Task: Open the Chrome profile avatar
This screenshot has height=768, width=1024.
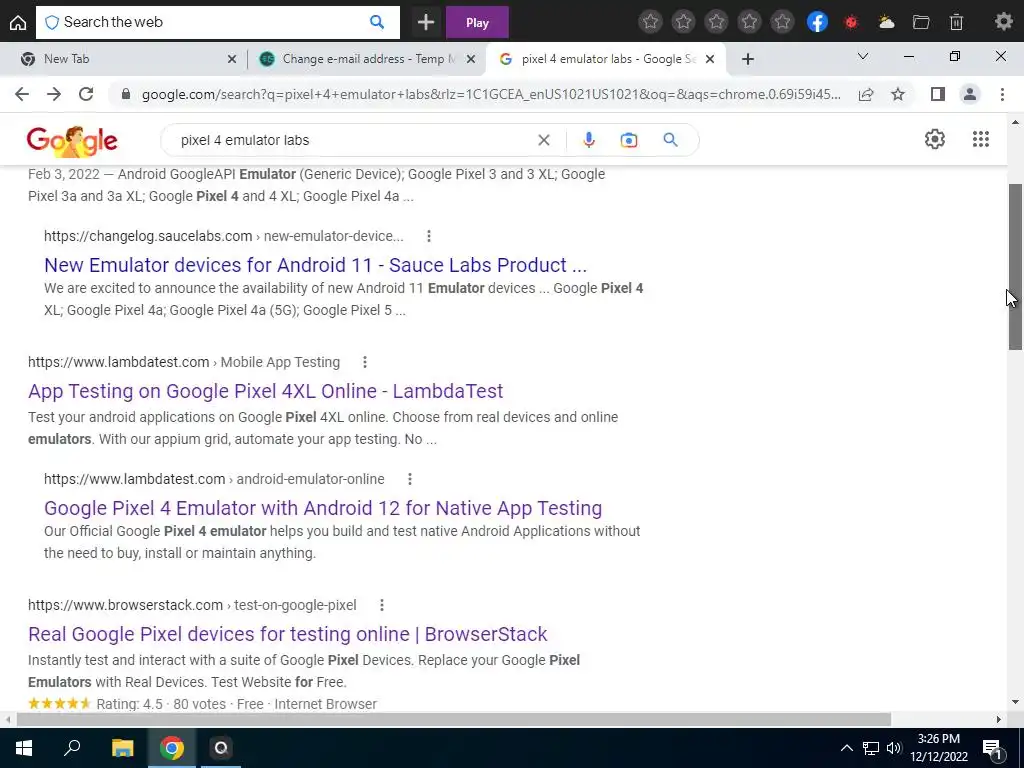Action: (970, 94)
